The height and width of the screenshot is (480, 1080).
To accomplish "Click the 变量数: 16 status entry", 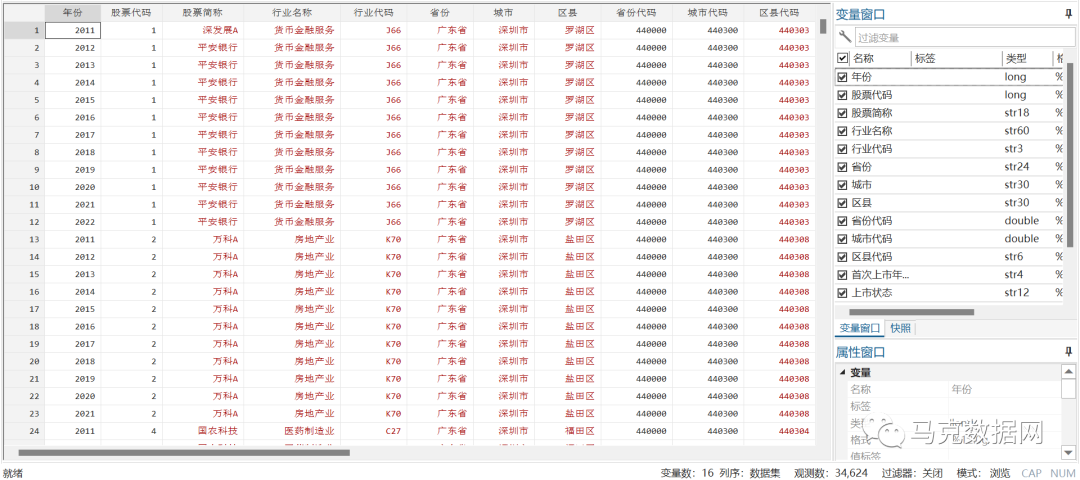I will click(x=687, y=473).
